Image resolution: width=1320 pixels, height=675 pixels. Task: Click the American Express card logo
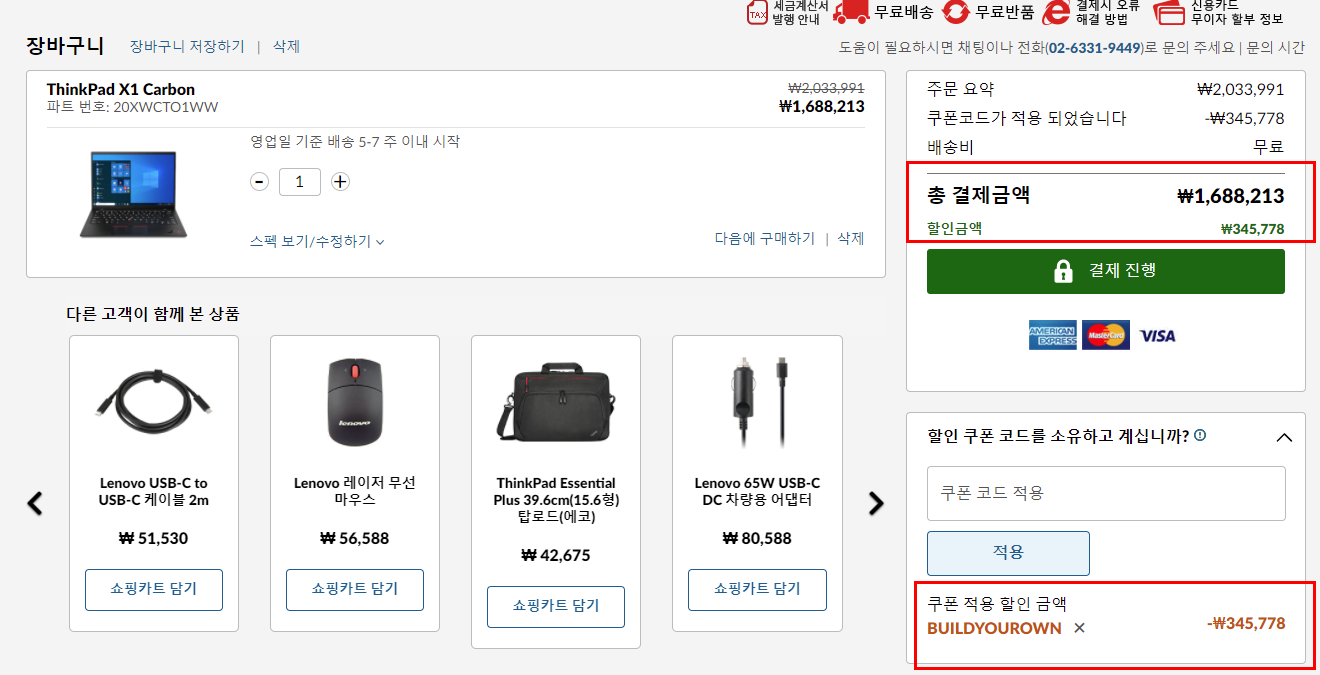tap(1052, 335)
